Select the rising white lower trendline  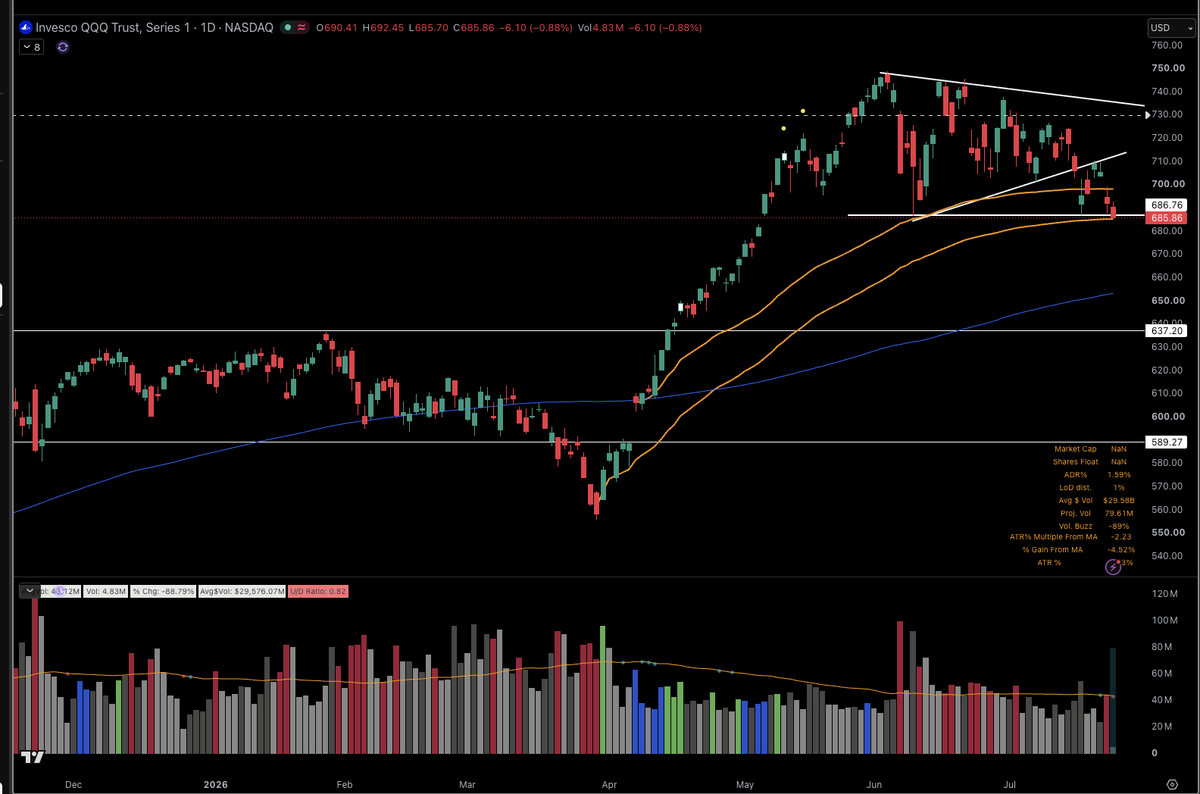coord(1019,186)
